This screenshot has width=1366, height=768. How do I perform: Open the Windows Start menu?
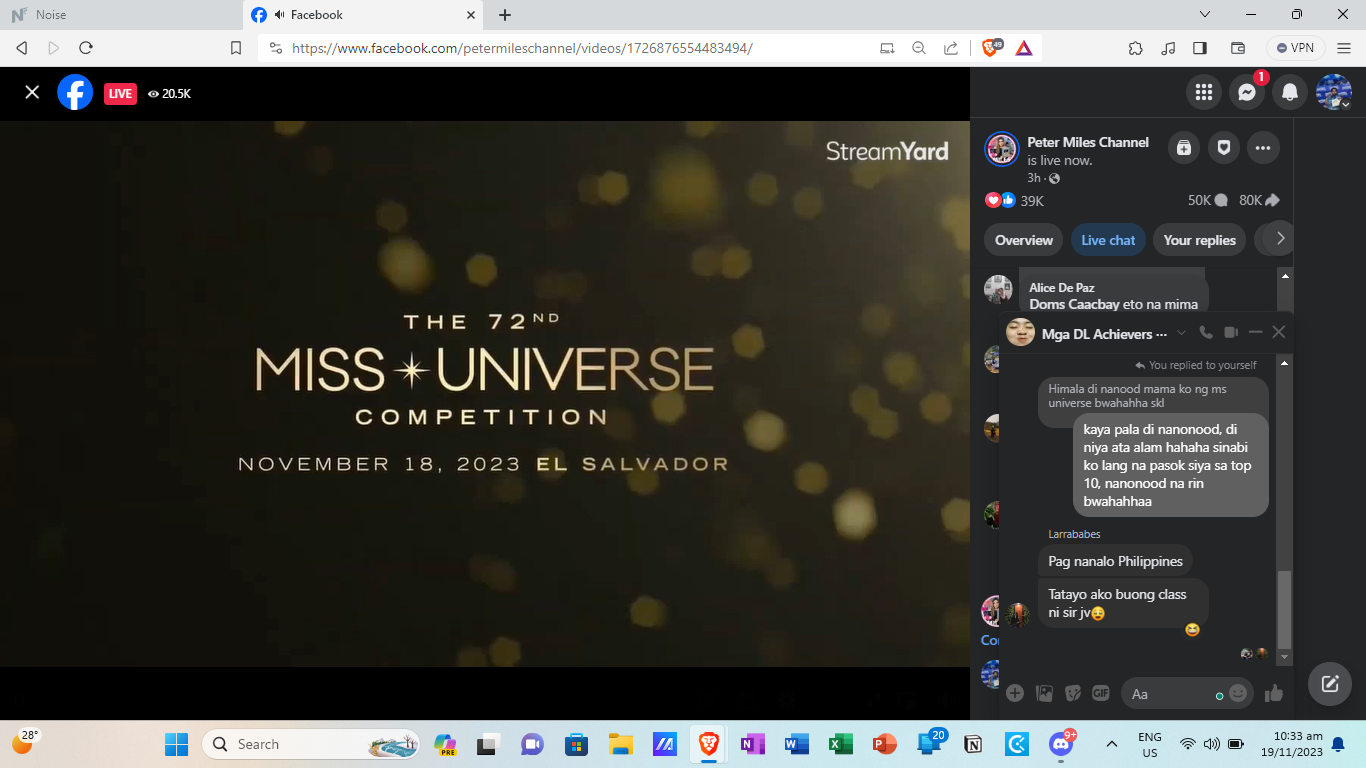point(177,744)
